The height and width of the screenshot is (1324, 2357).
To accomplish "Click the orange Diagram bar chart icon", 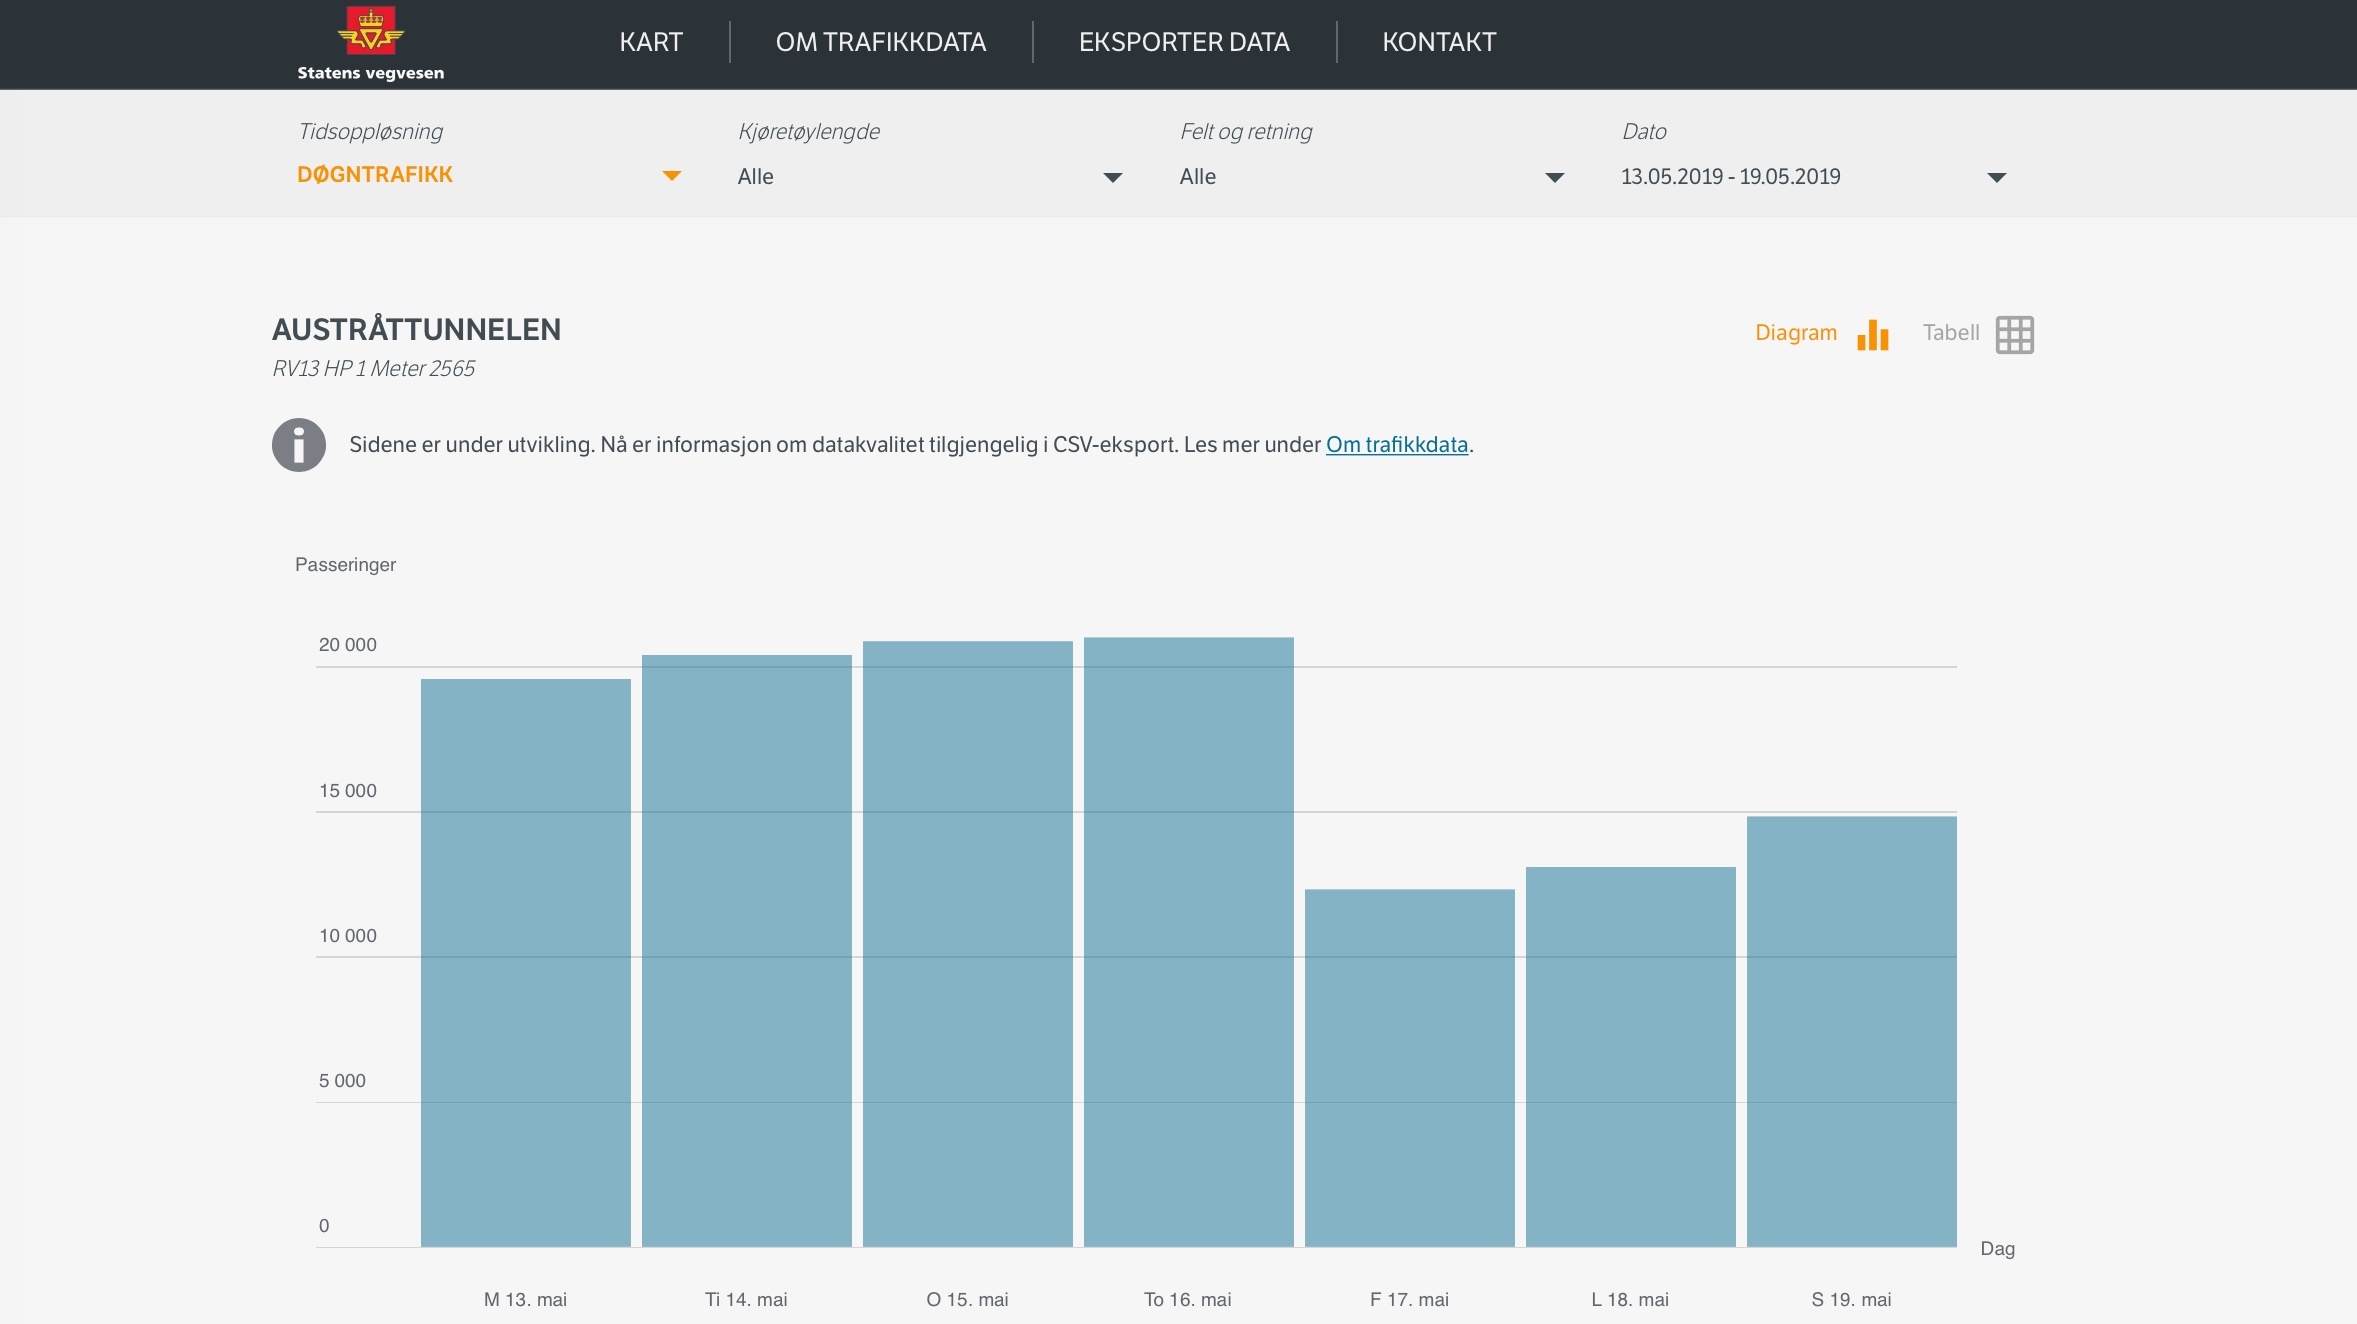I will click(x=1872, y=335).
